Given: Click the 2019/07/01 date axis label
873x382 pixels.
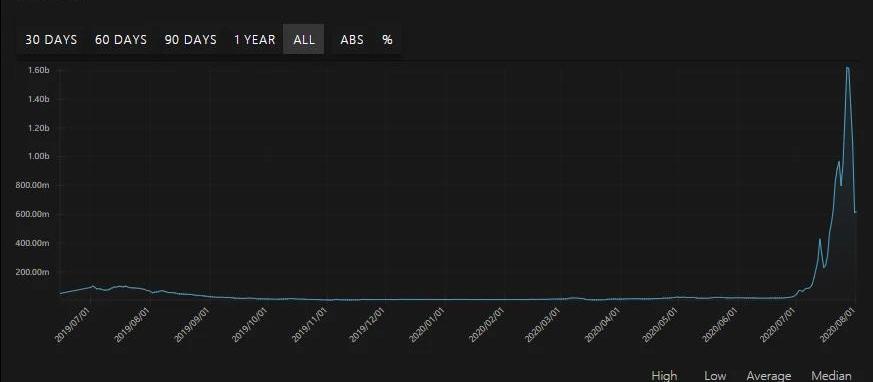Looking at the screenshot, I should 74,324.
